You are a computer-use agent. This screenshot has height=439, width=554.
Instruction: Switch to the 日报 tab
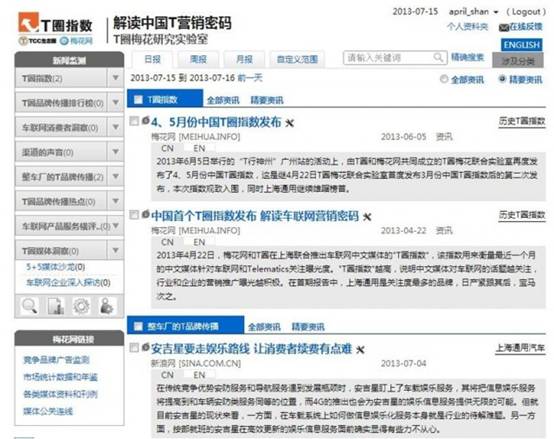point(152,59)
